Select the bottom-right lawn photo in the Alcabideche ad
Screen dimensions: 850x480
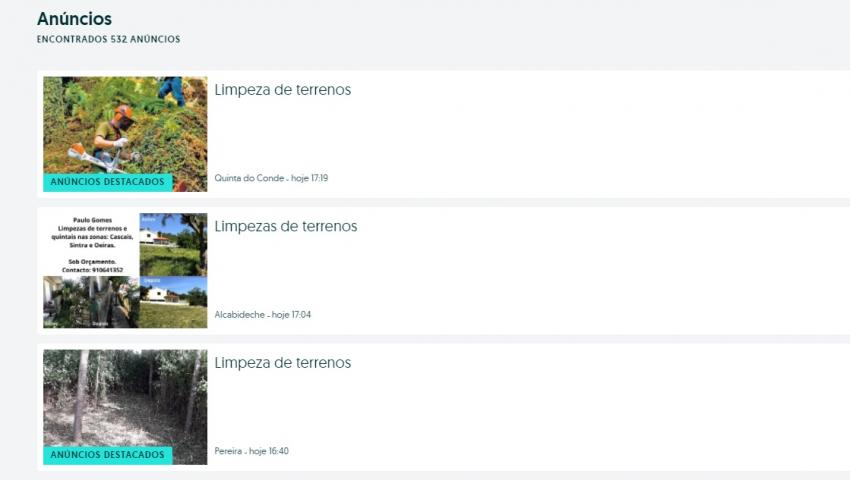click(x=173, y=302)
